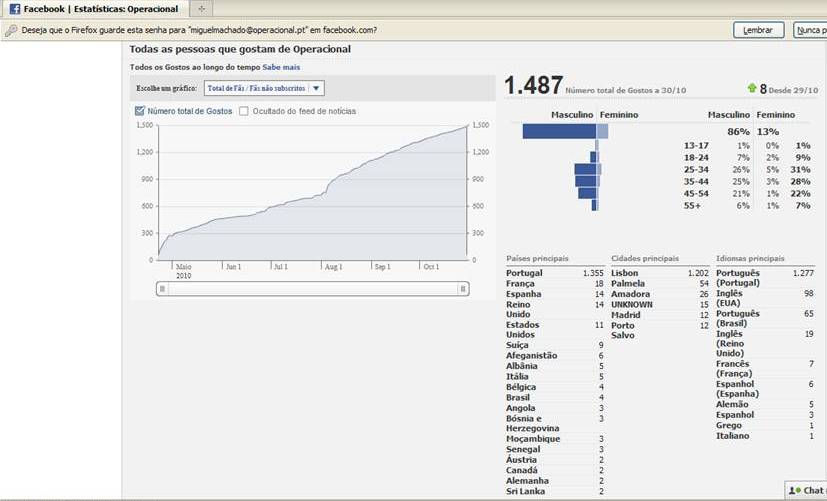Select the Grego language row
This screenshot has width=827, height=501.
765,426
